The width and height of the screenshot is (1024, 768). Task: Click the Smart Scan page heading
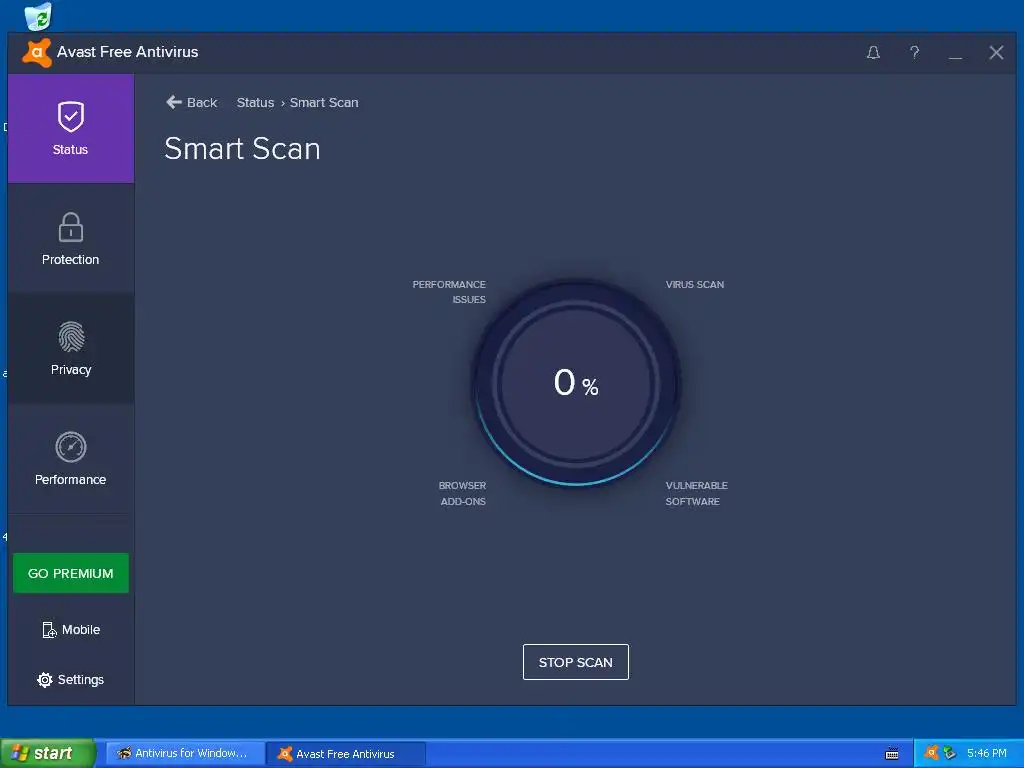[x=242, y=148]
